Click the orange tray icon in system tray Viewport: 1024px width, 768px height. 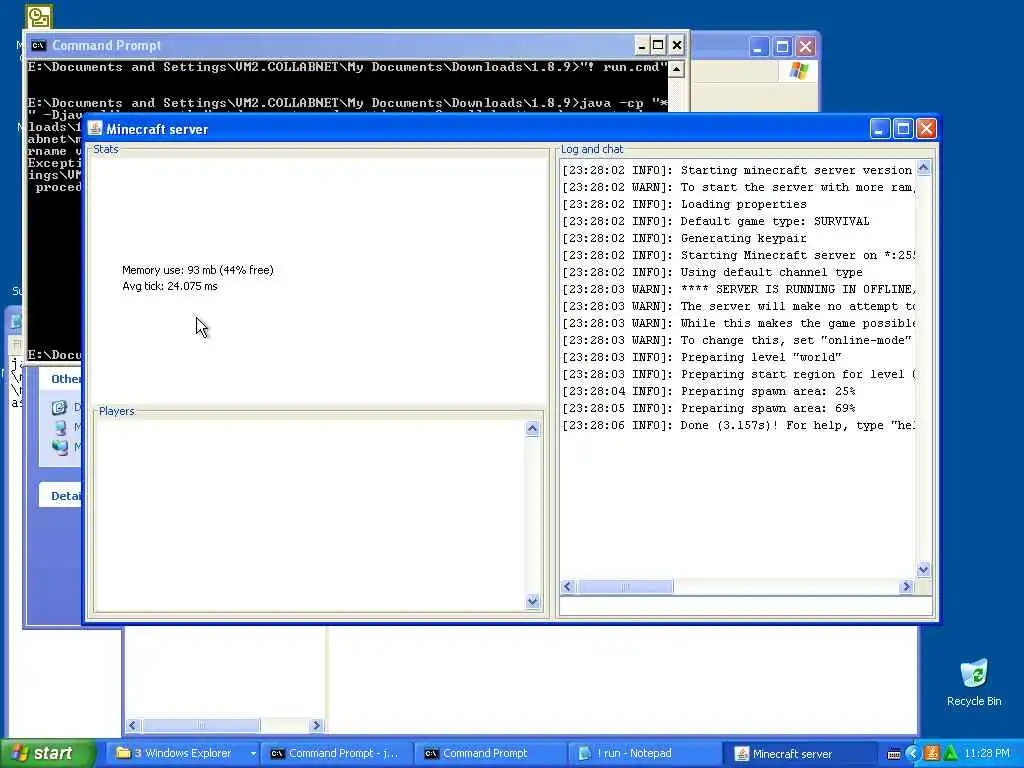coord(931,754)
